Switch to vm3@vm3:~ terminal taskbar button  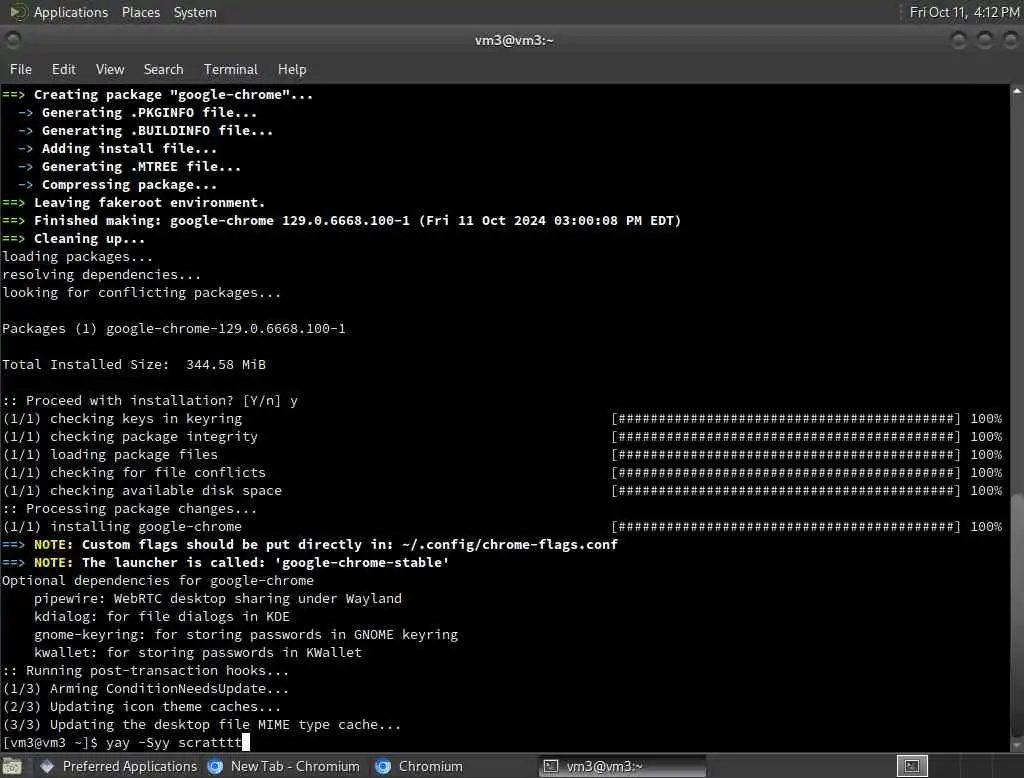coord(622,766)
